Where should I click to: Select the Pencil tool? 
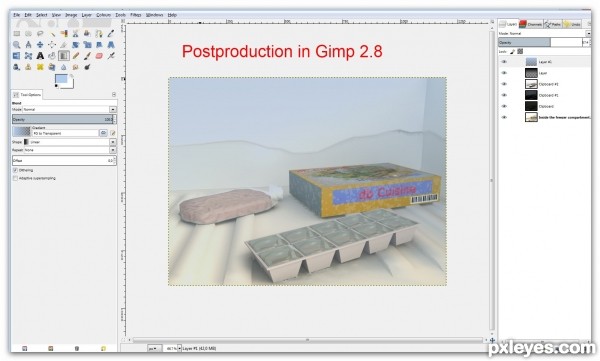[x=75, y=56]
